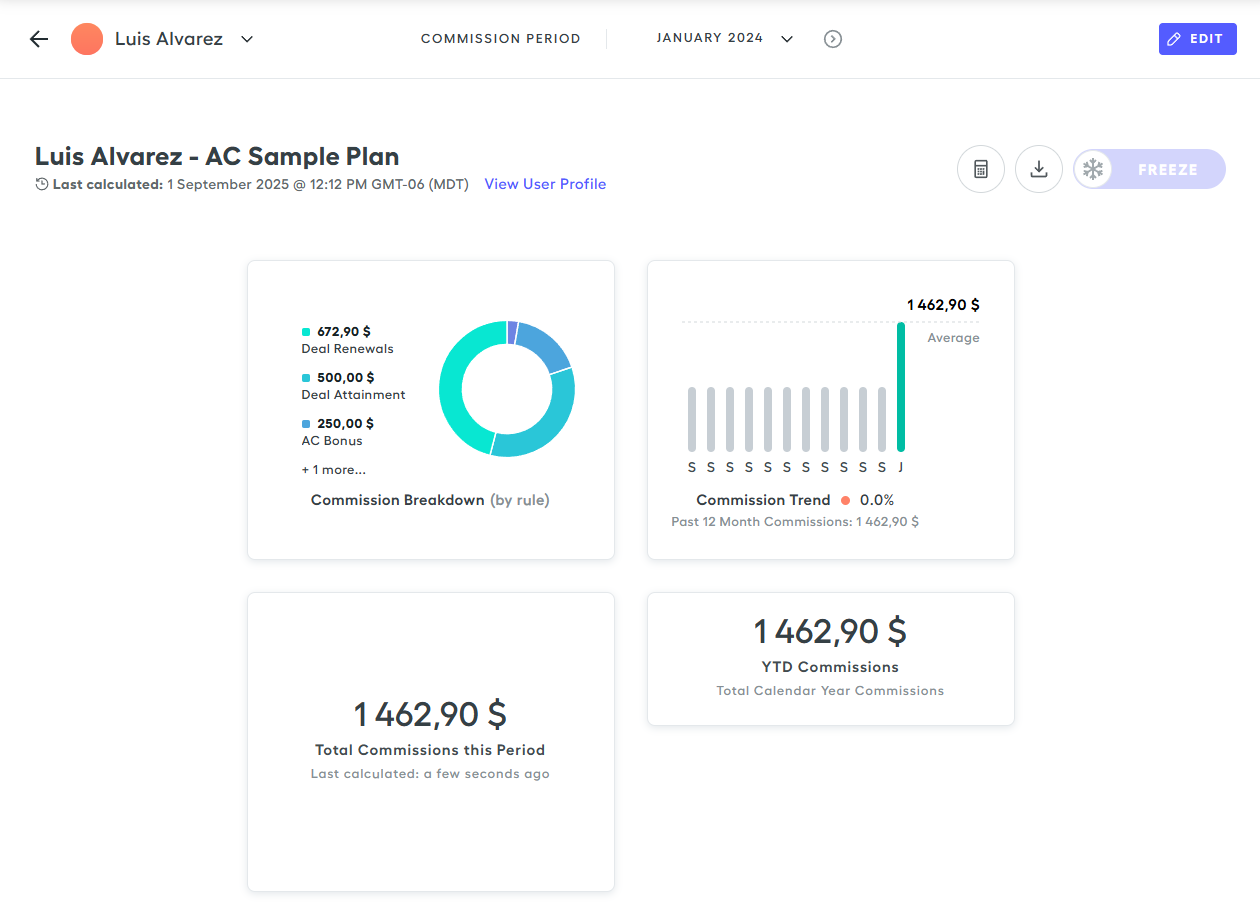Click the Last calculated history icon
The image size is (1260, 912).
(42, 184)
